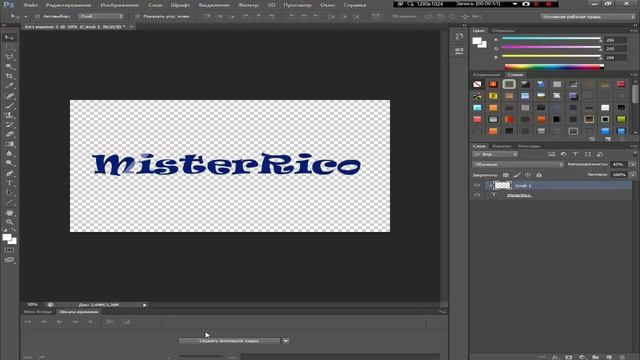Open the Фильтр menu

click(248, 5)
